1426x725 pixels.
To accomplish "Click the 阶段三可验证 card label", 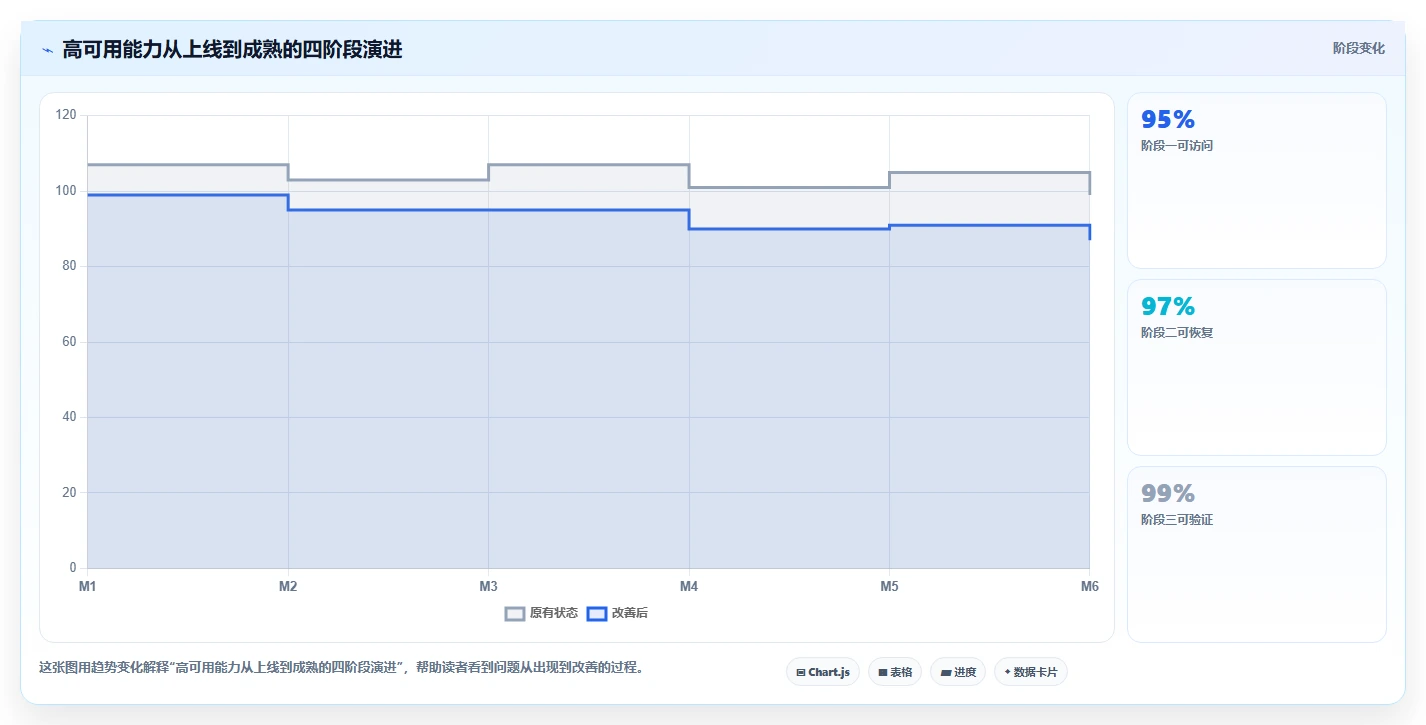I will pos(1177,520).
